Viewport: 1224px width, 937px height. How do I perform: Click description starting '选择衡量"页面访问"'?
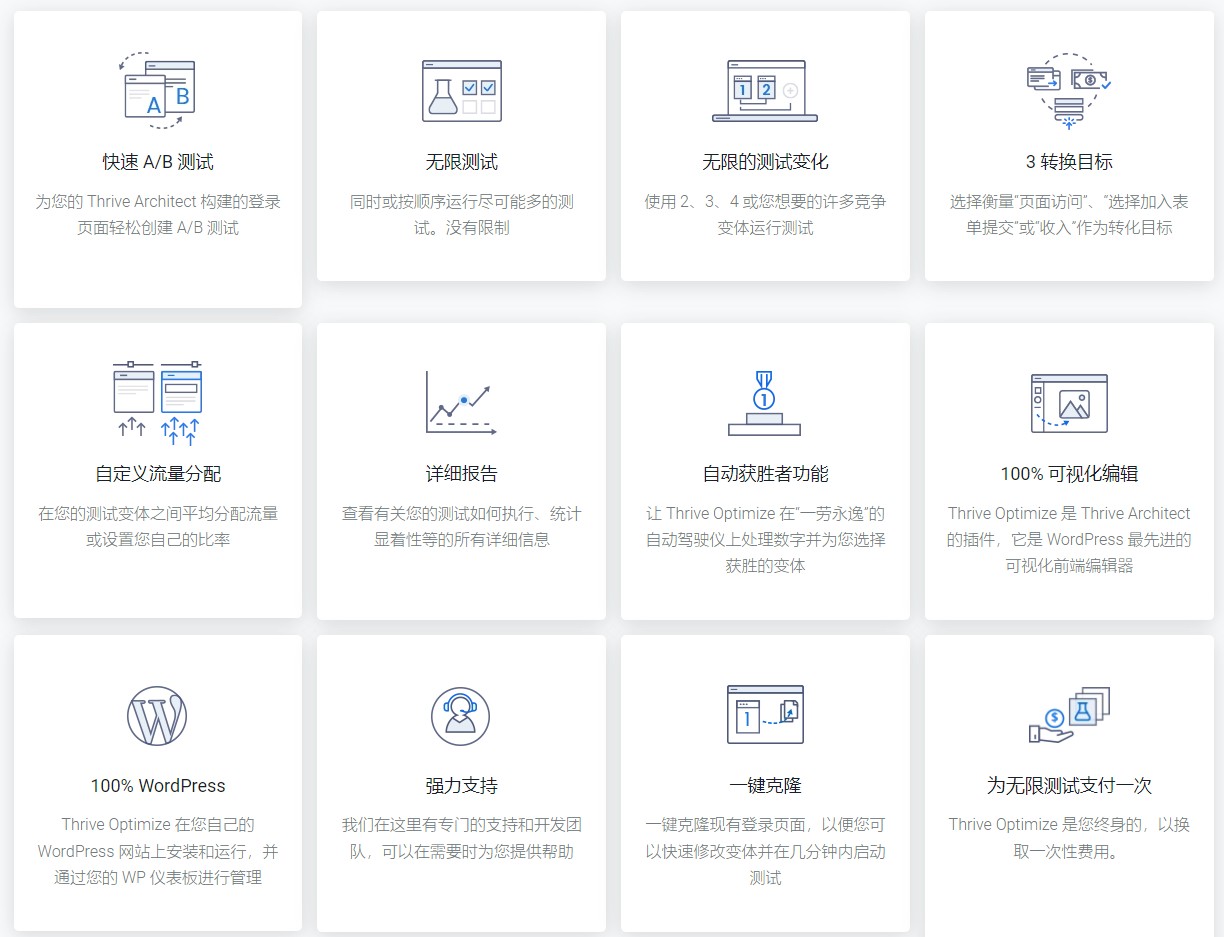[x=1069, y=215]
